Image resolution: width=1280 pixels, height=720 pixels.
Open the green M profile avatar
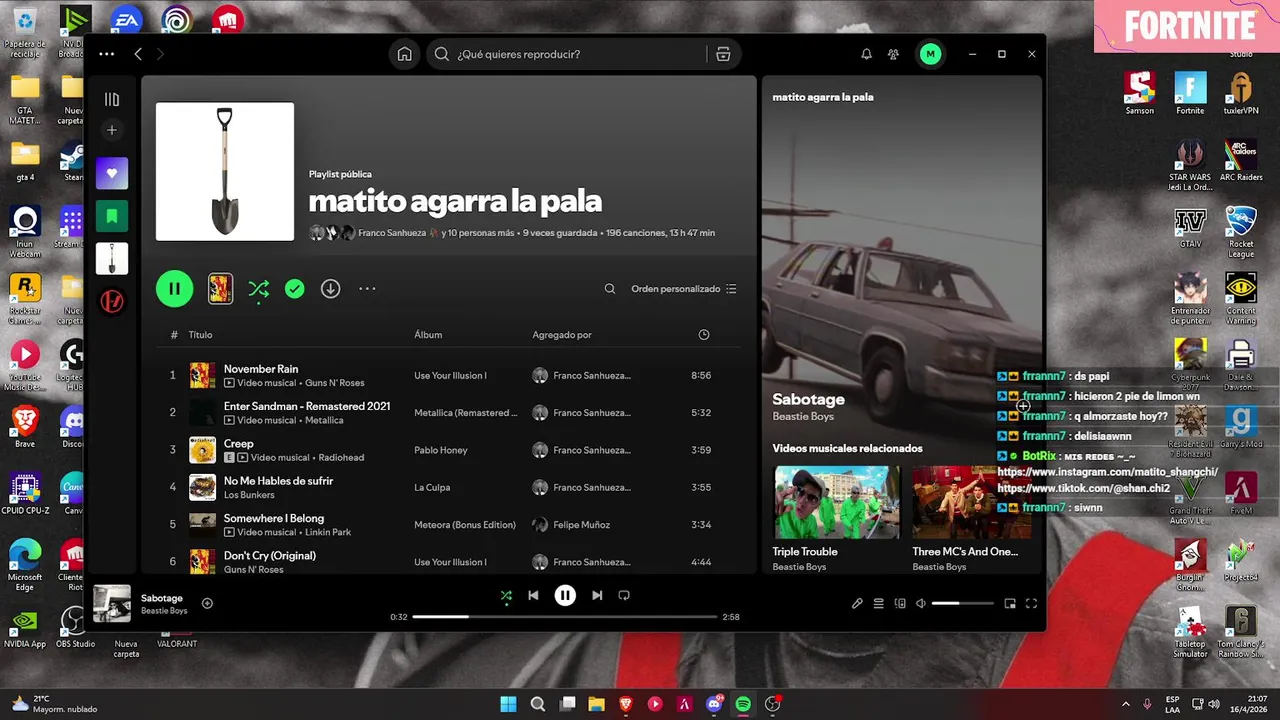coord(930,54)
